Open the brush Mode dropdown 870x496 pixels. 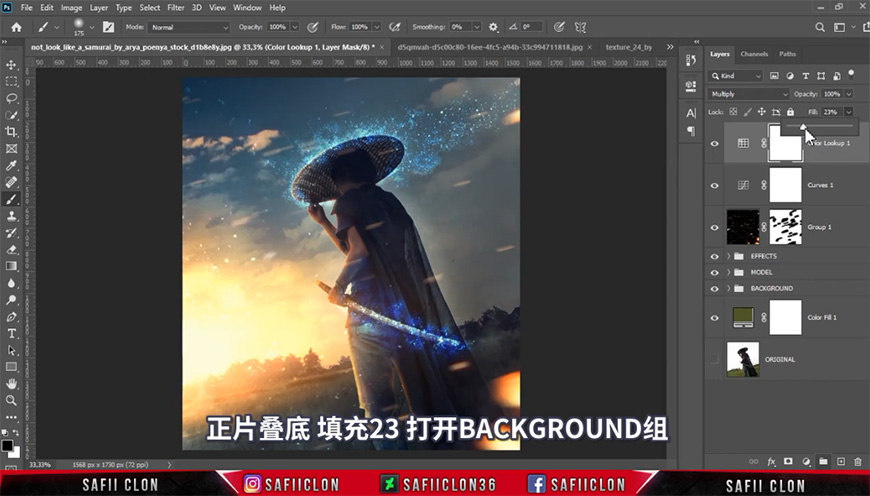189,27
